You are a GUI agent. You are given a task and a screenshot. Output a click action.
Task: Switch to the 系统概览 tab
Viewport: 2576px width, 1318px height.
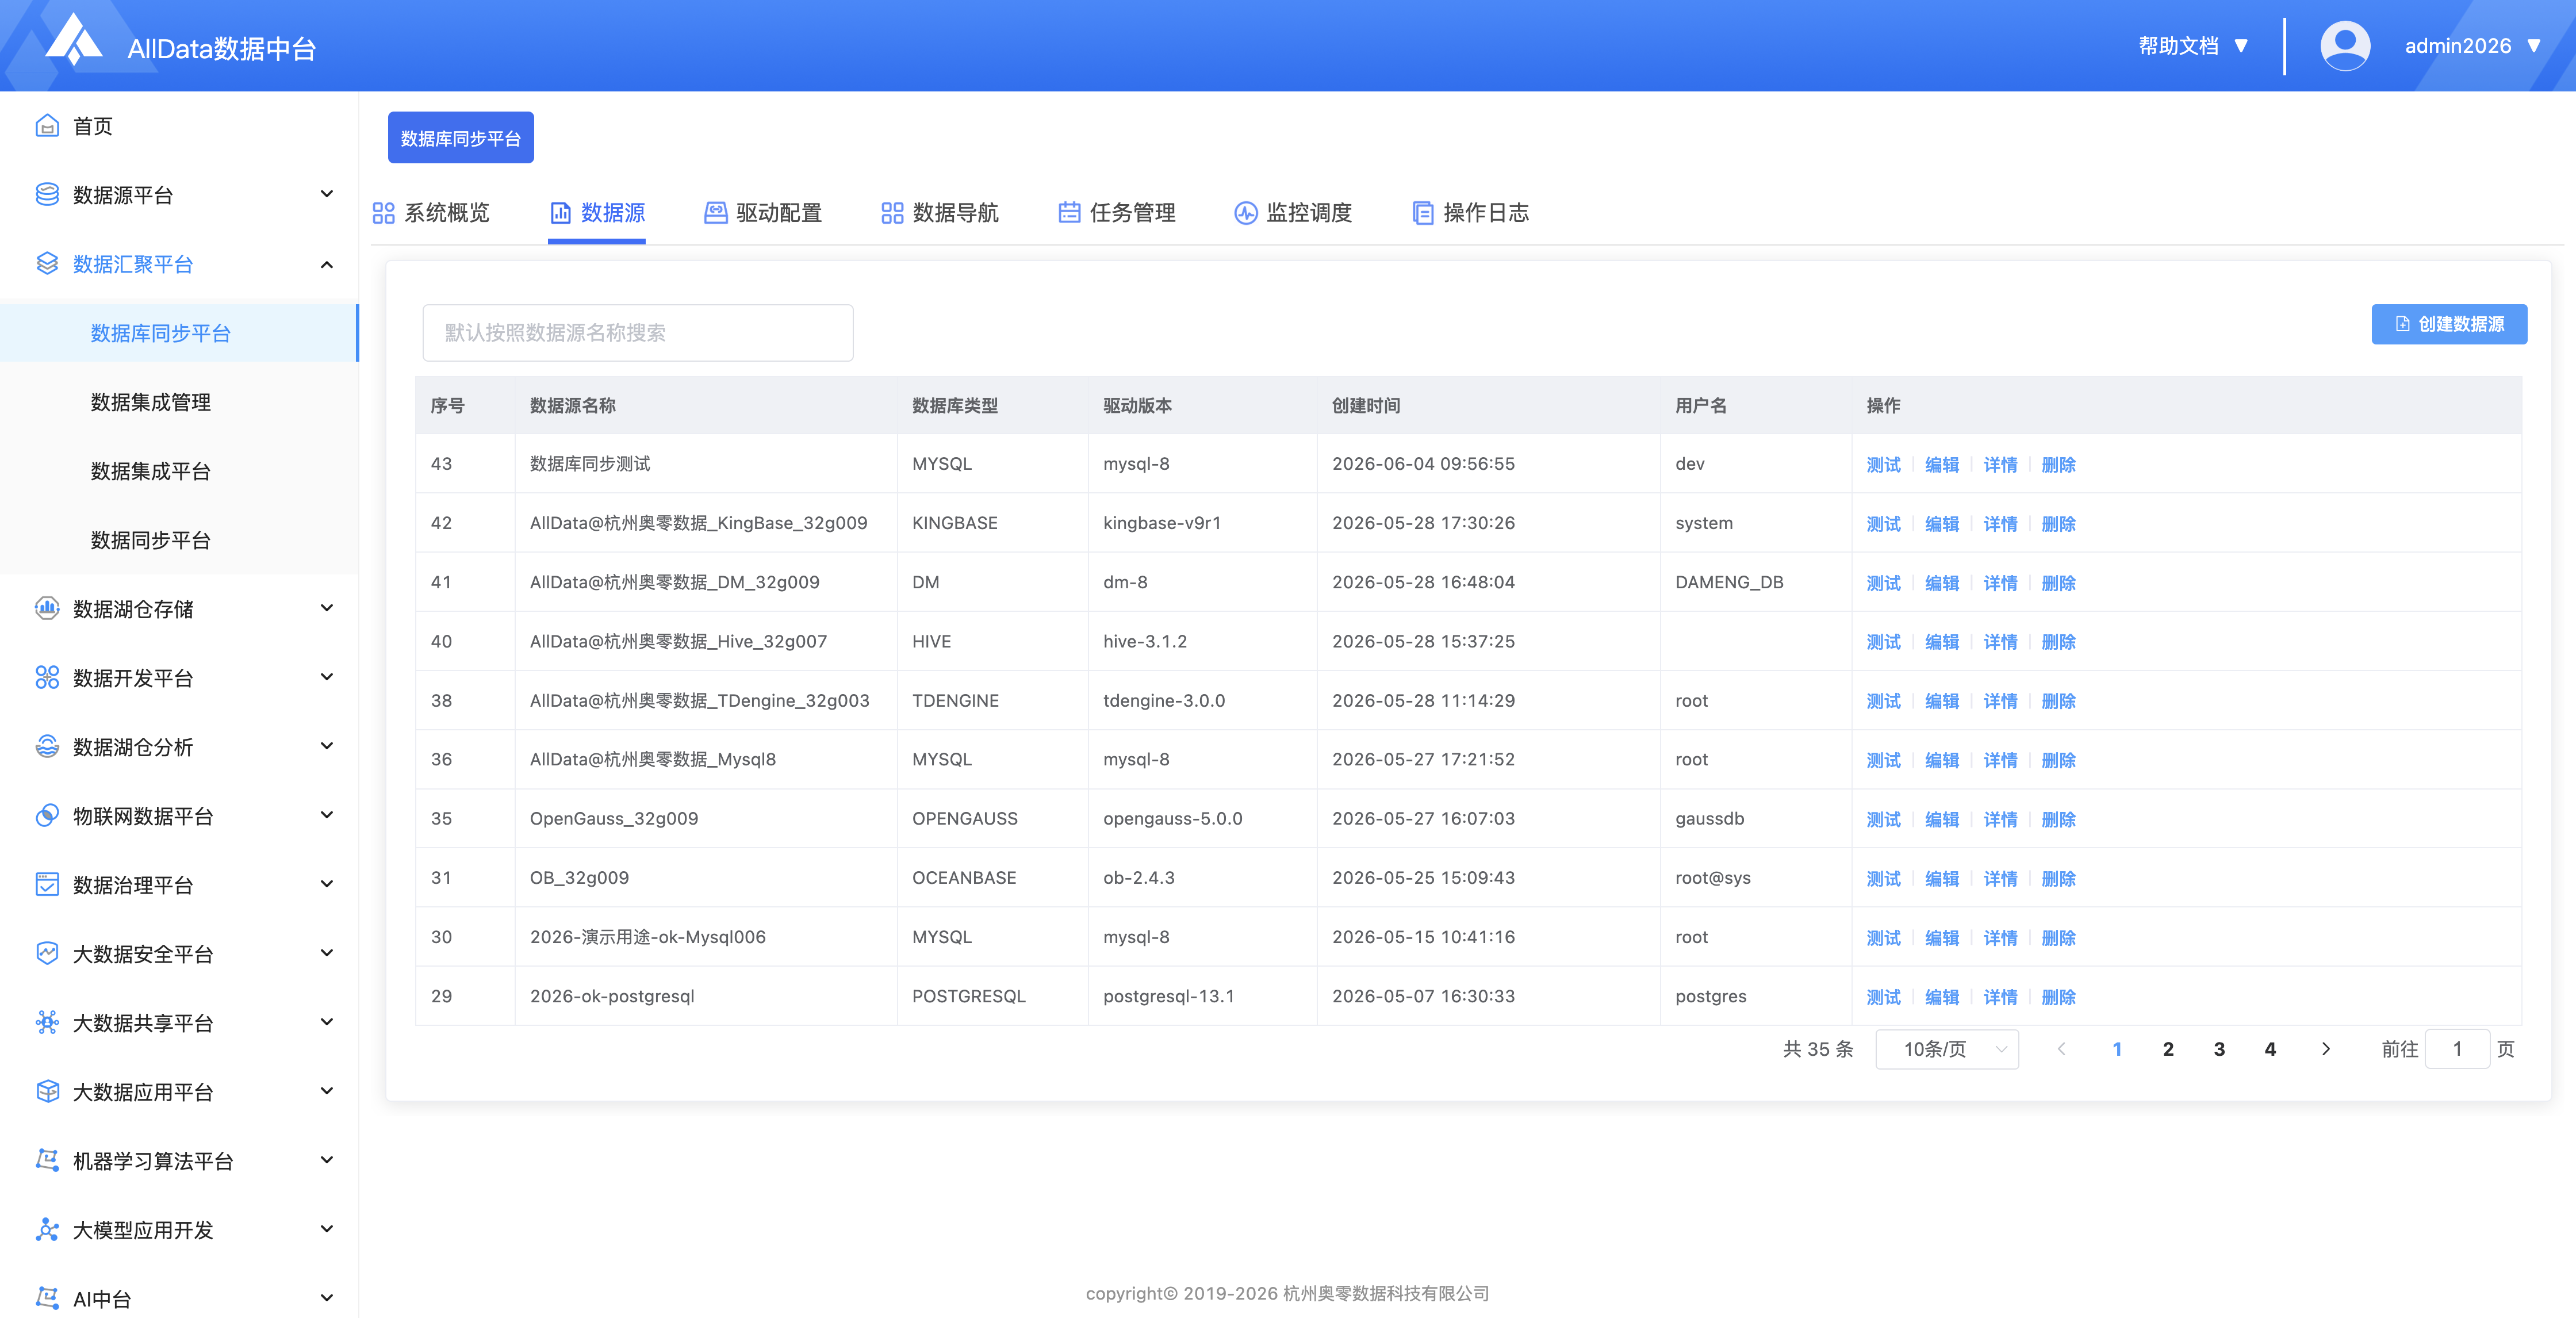point(431,213)
